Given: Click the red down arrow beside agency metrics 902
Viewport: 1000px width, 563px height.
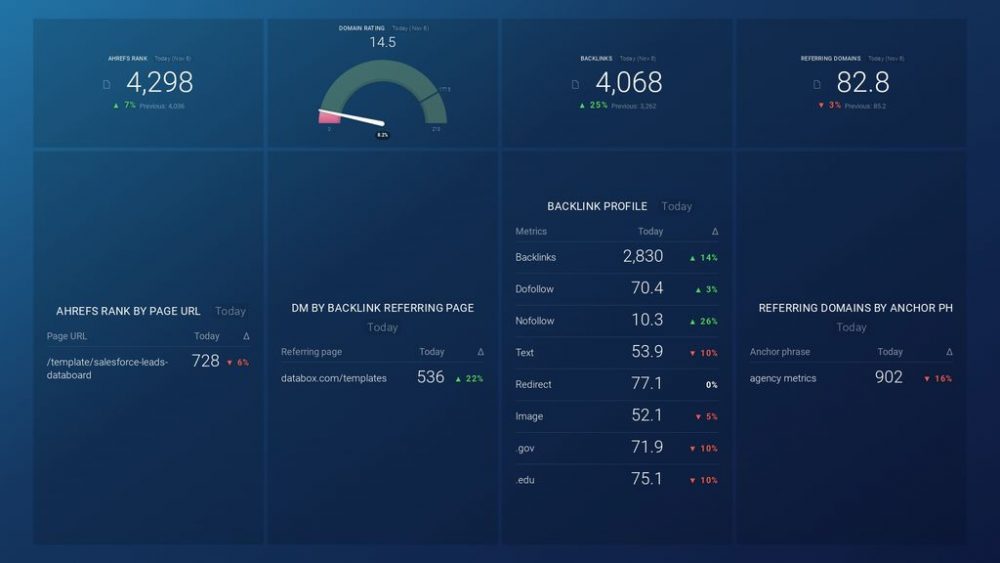Looking at the screenshot, I should tap(927, 379).
